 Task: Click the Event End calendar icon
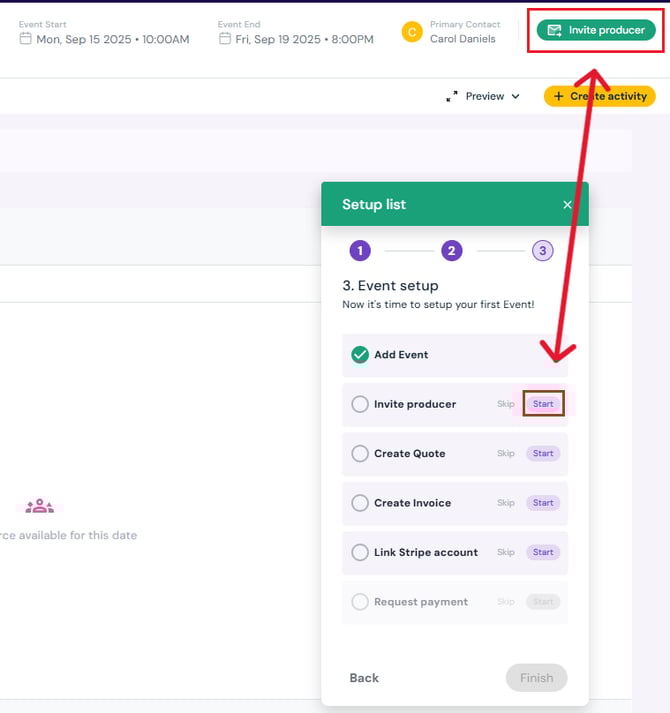pos(225,39)
